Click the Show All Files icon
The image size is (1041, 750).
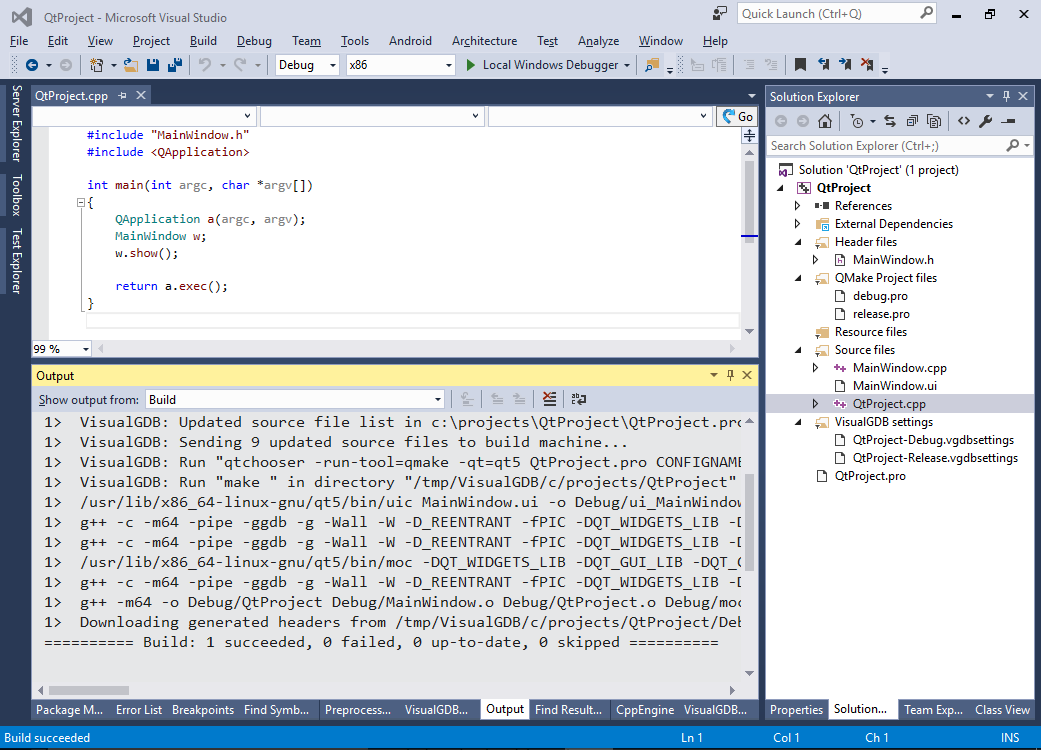coord(933,121)
